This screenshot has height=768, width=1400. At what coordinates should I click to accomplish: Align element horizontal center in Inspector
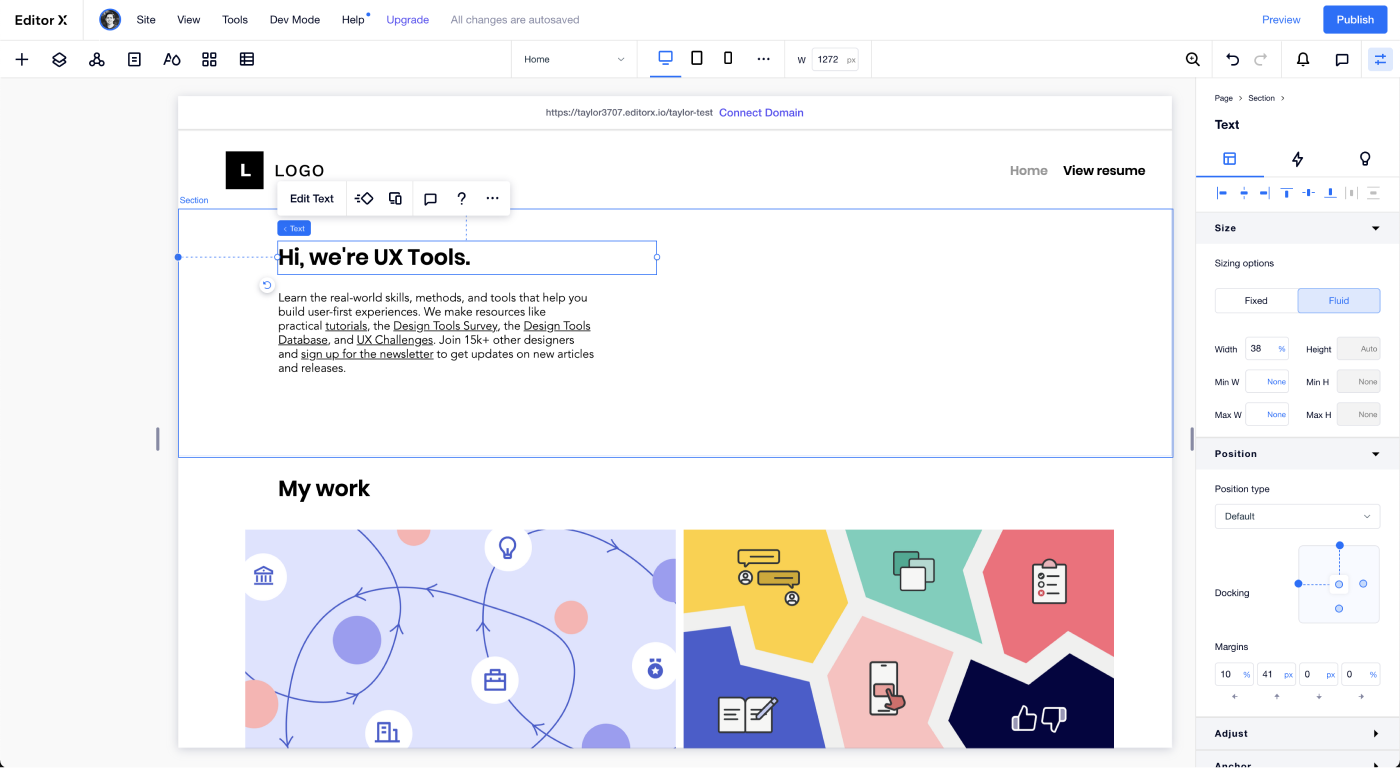tap(1244, 192)
